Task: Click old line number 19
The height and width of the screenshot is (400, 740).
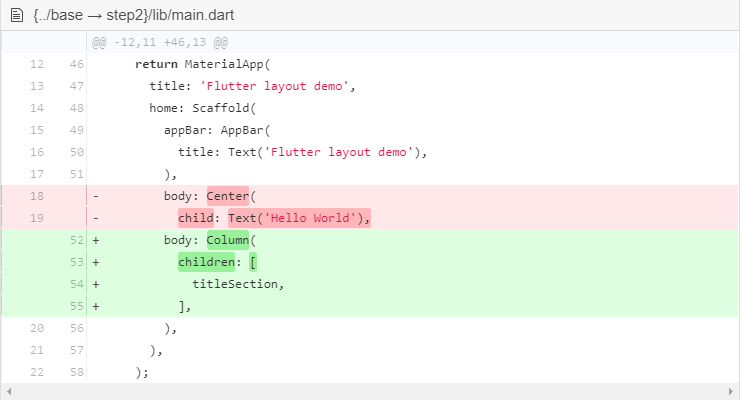Action: point(37,218)
